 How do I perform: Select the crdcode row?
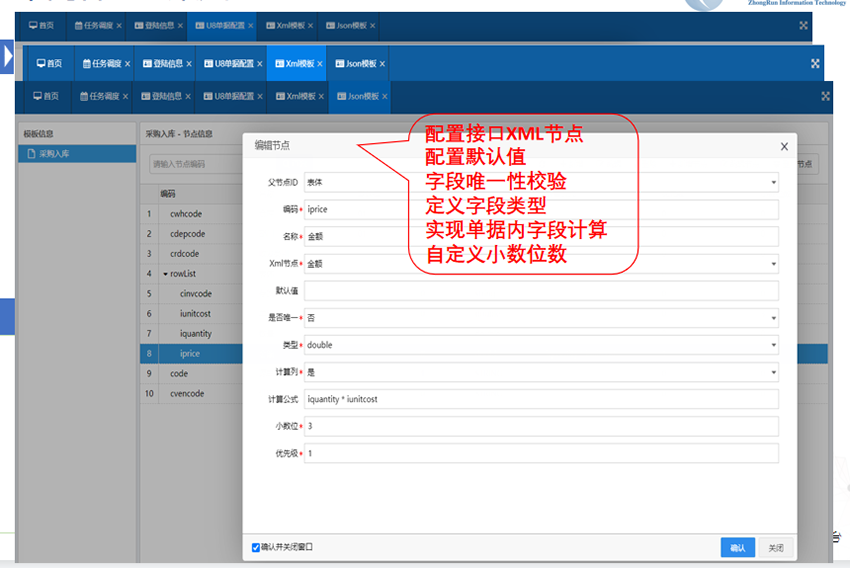[192, 254]
